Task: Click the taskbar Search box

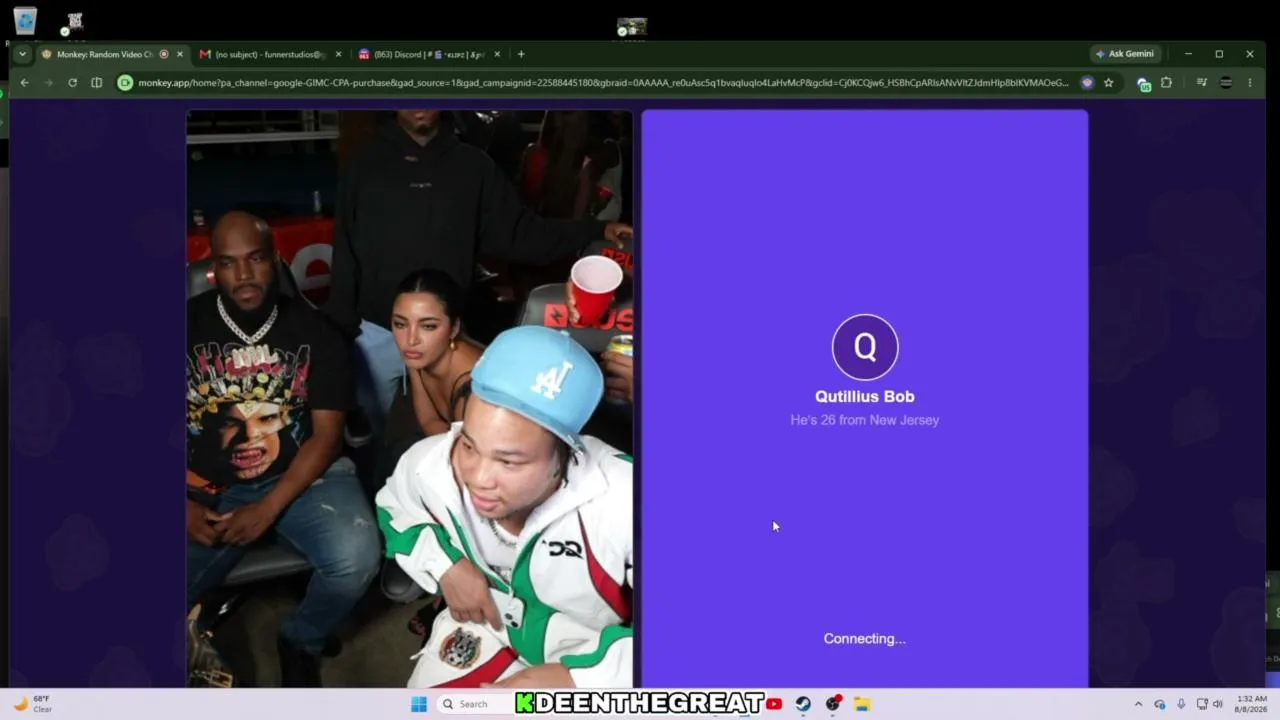Action: [474, 704]
